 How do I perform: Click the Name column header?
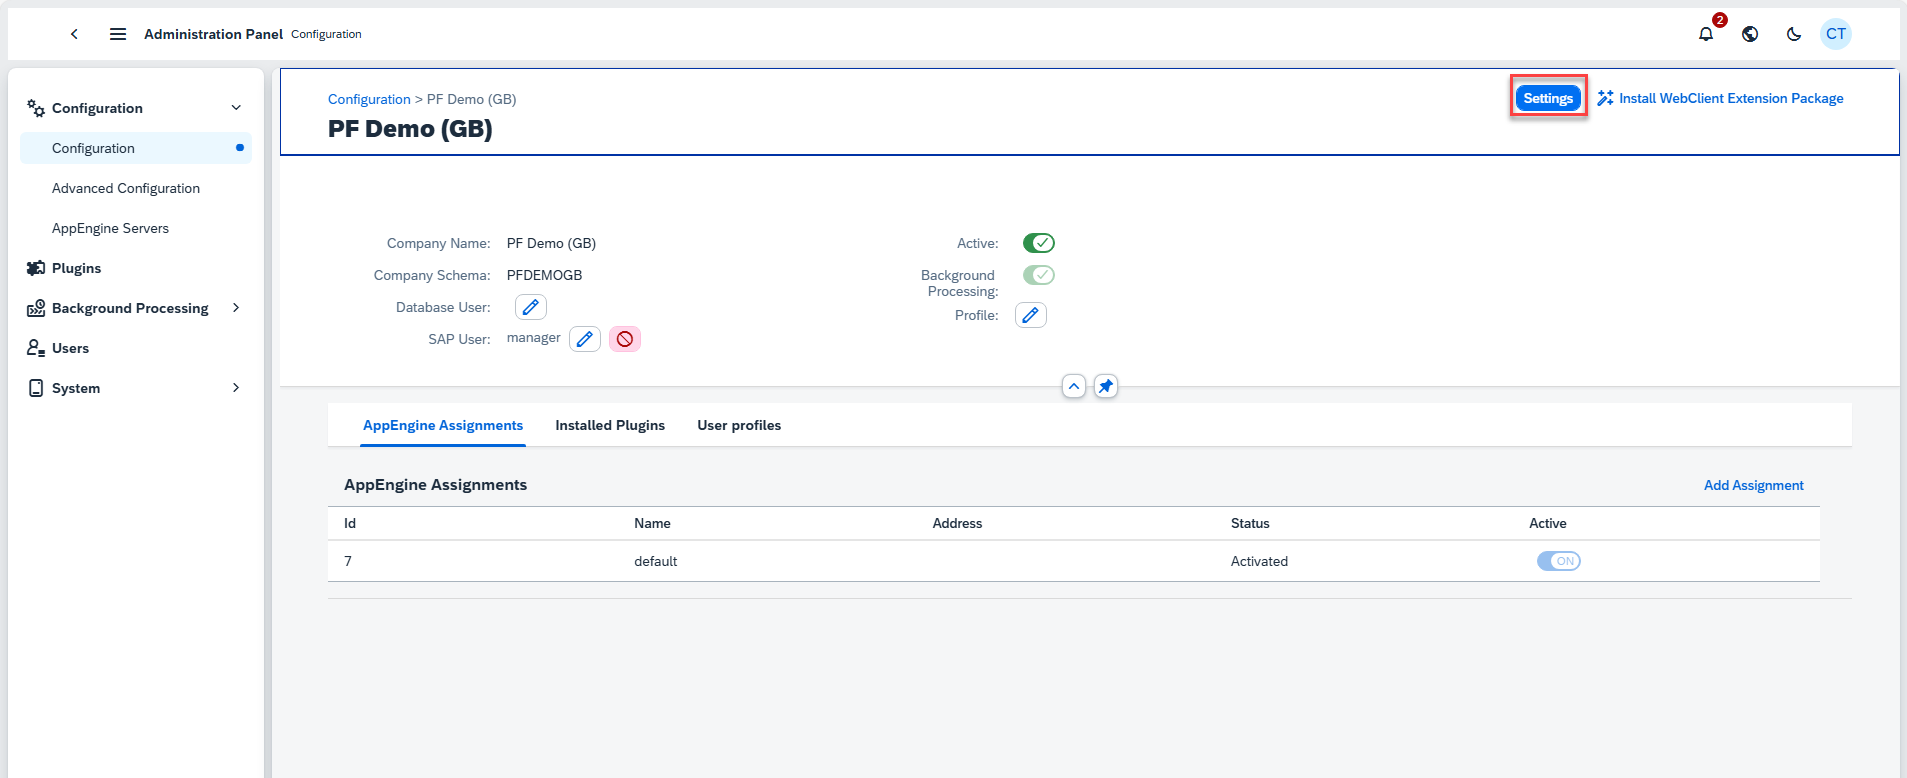click(x=652, y=523)
